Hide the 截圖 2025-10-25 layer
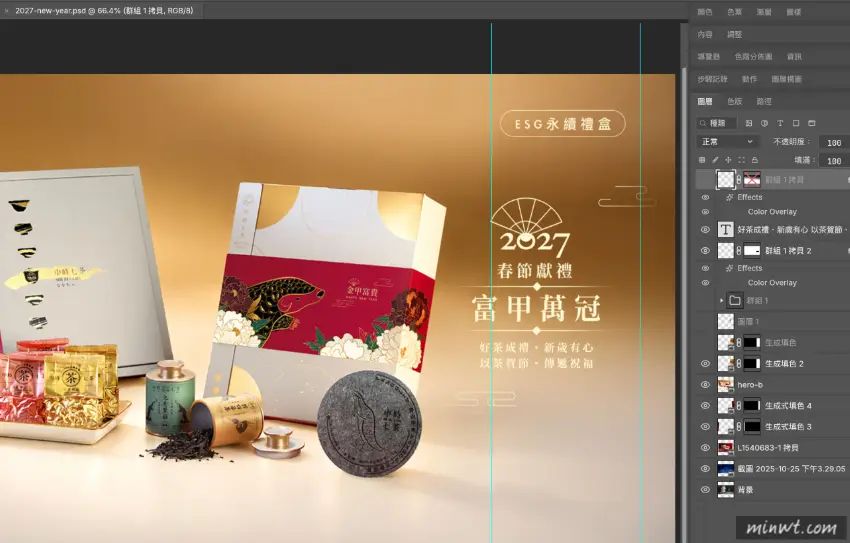 tap(705, 469)
